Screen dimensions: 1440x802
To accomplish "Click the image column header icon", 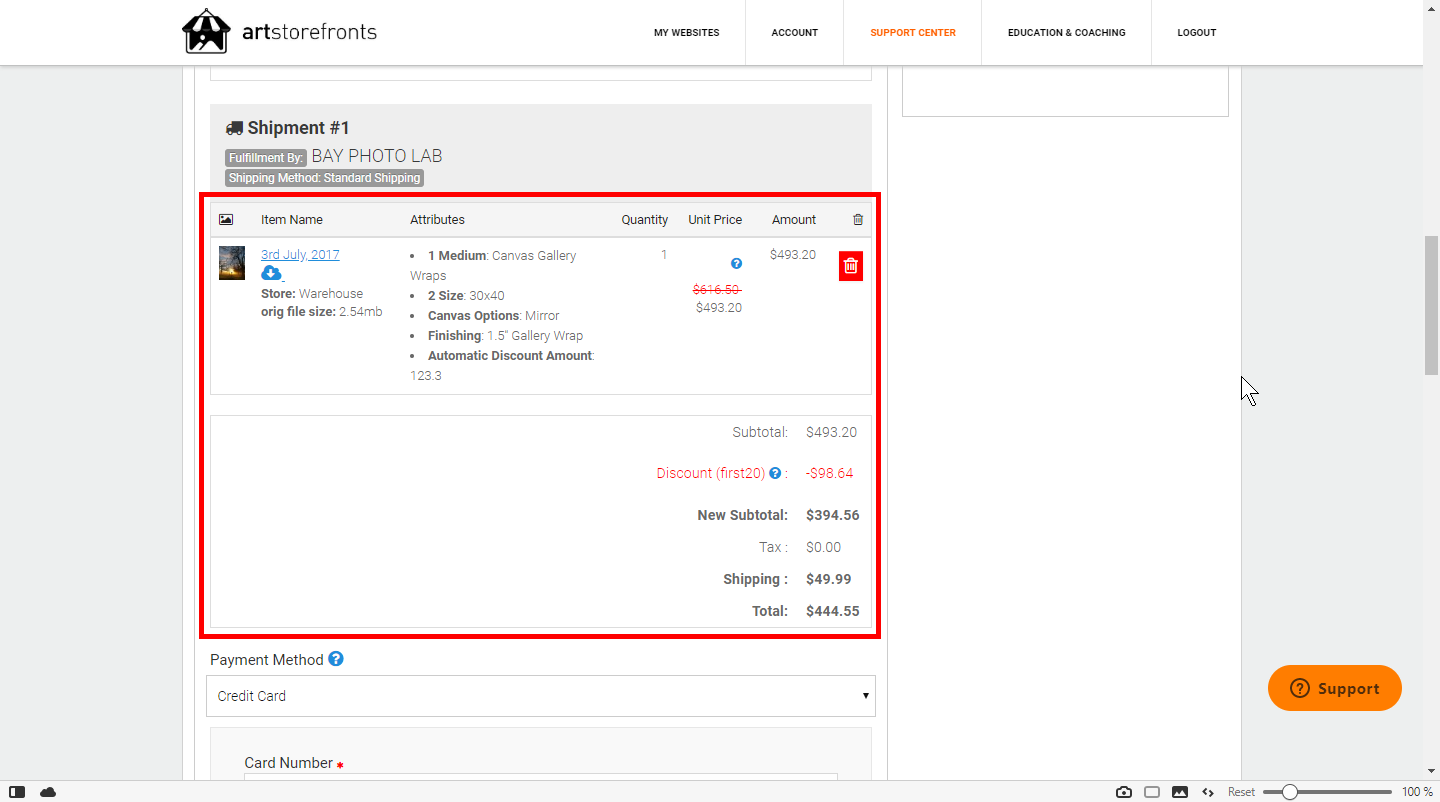I will click(226, 220).
